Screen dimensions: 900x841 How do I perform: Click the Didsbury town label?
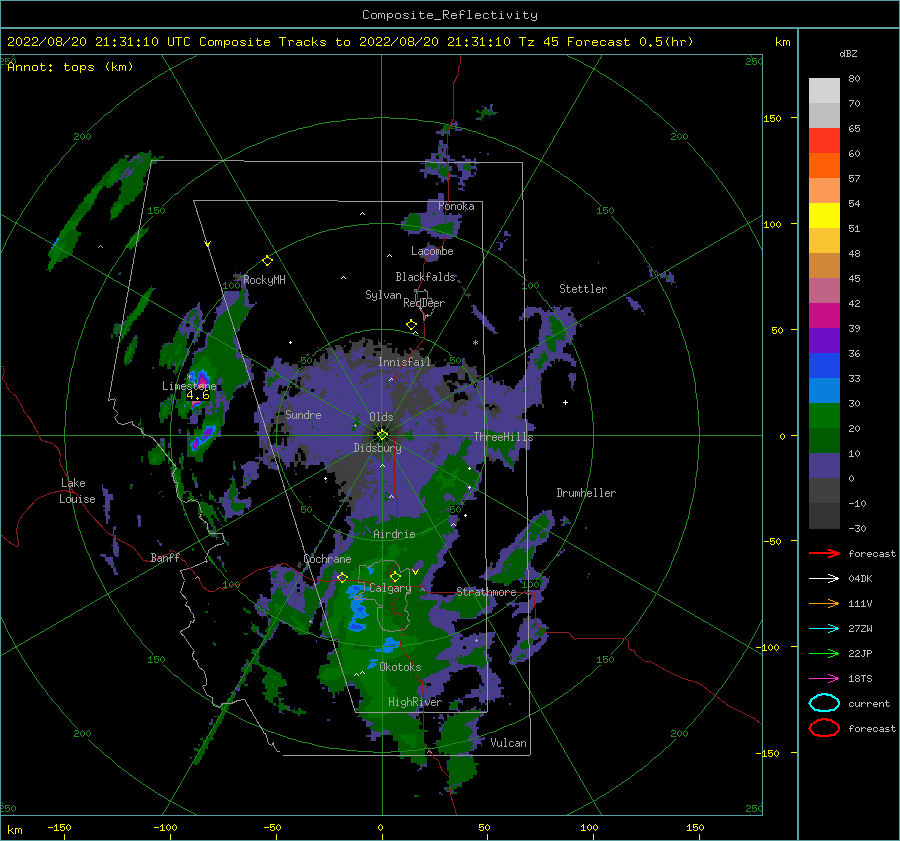[377, 448]
